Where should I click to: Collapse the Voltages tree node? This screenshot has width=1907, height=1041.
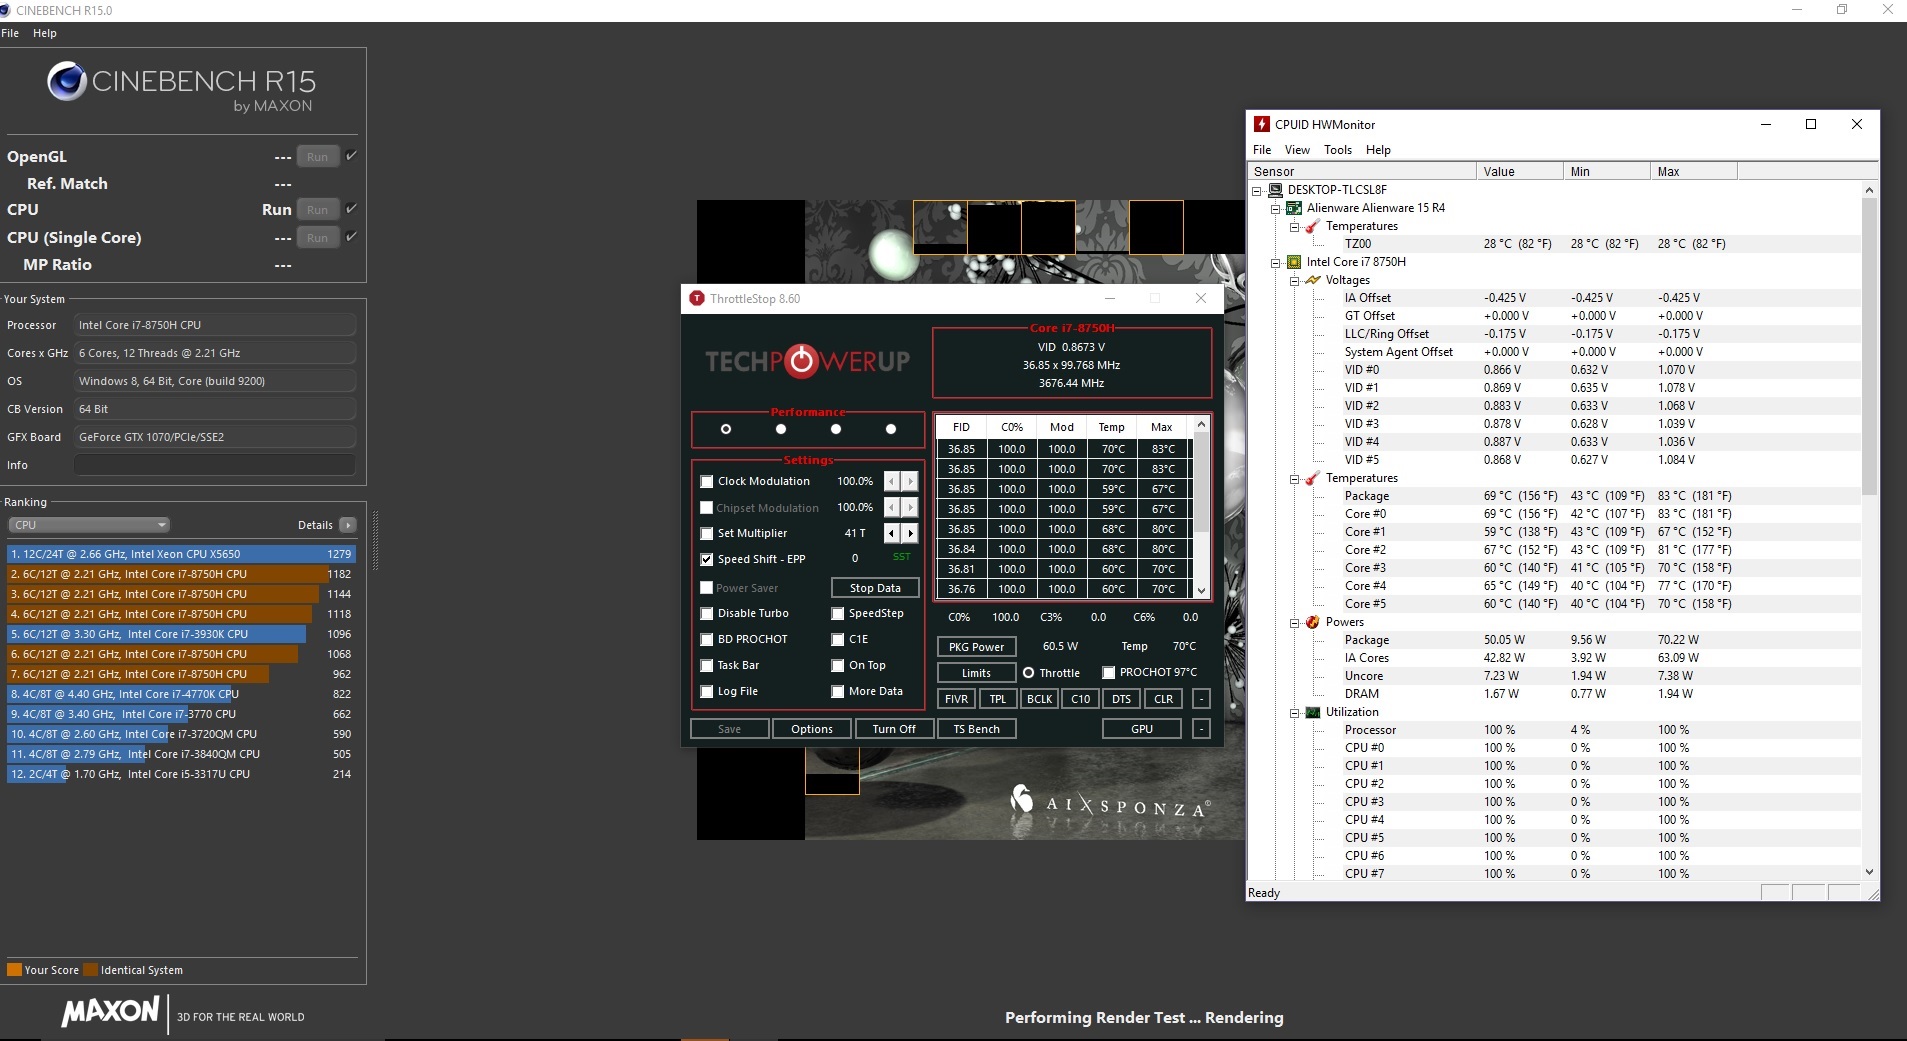point(1295,280)
